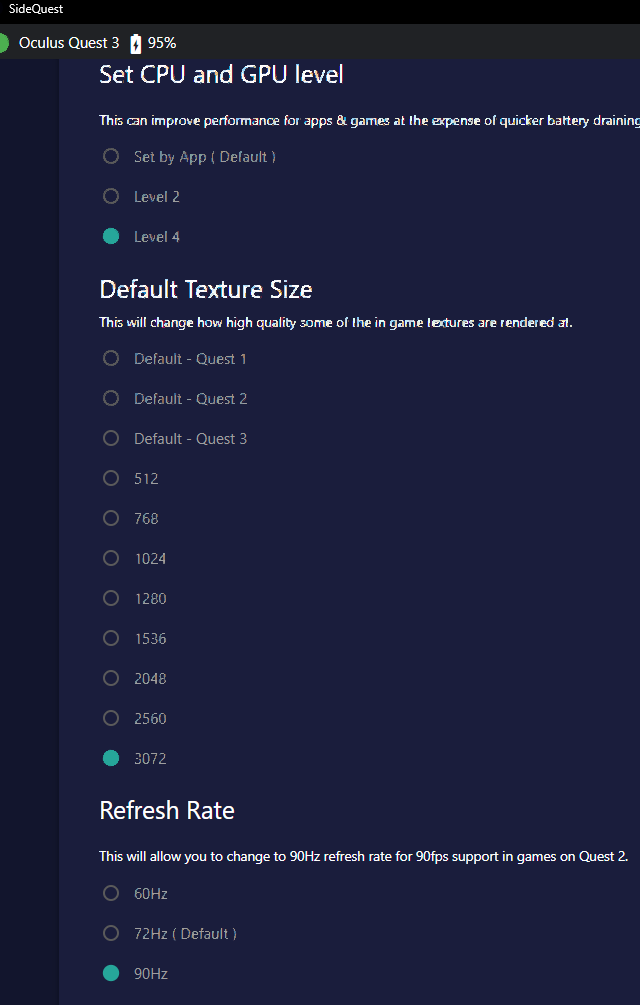
Task: Switch refresh rate to 60Hz
Action: [x=111, y=893]
